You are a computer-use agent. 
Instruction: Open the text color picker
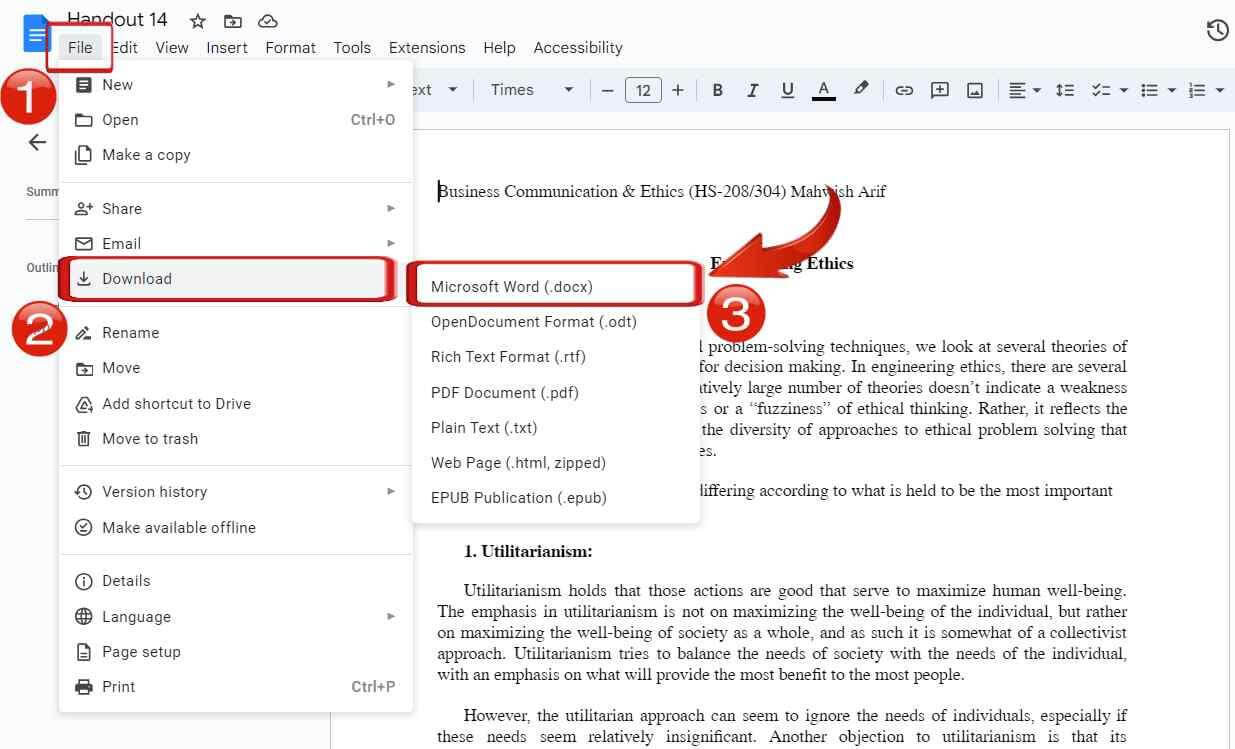[823, 89]
